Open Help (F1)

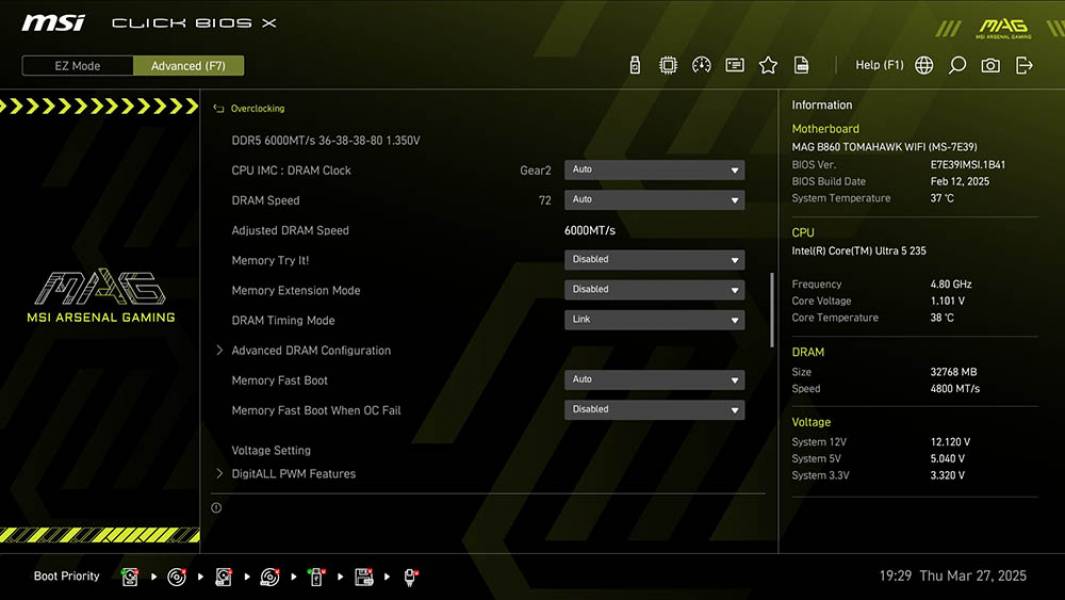[880, 65]
